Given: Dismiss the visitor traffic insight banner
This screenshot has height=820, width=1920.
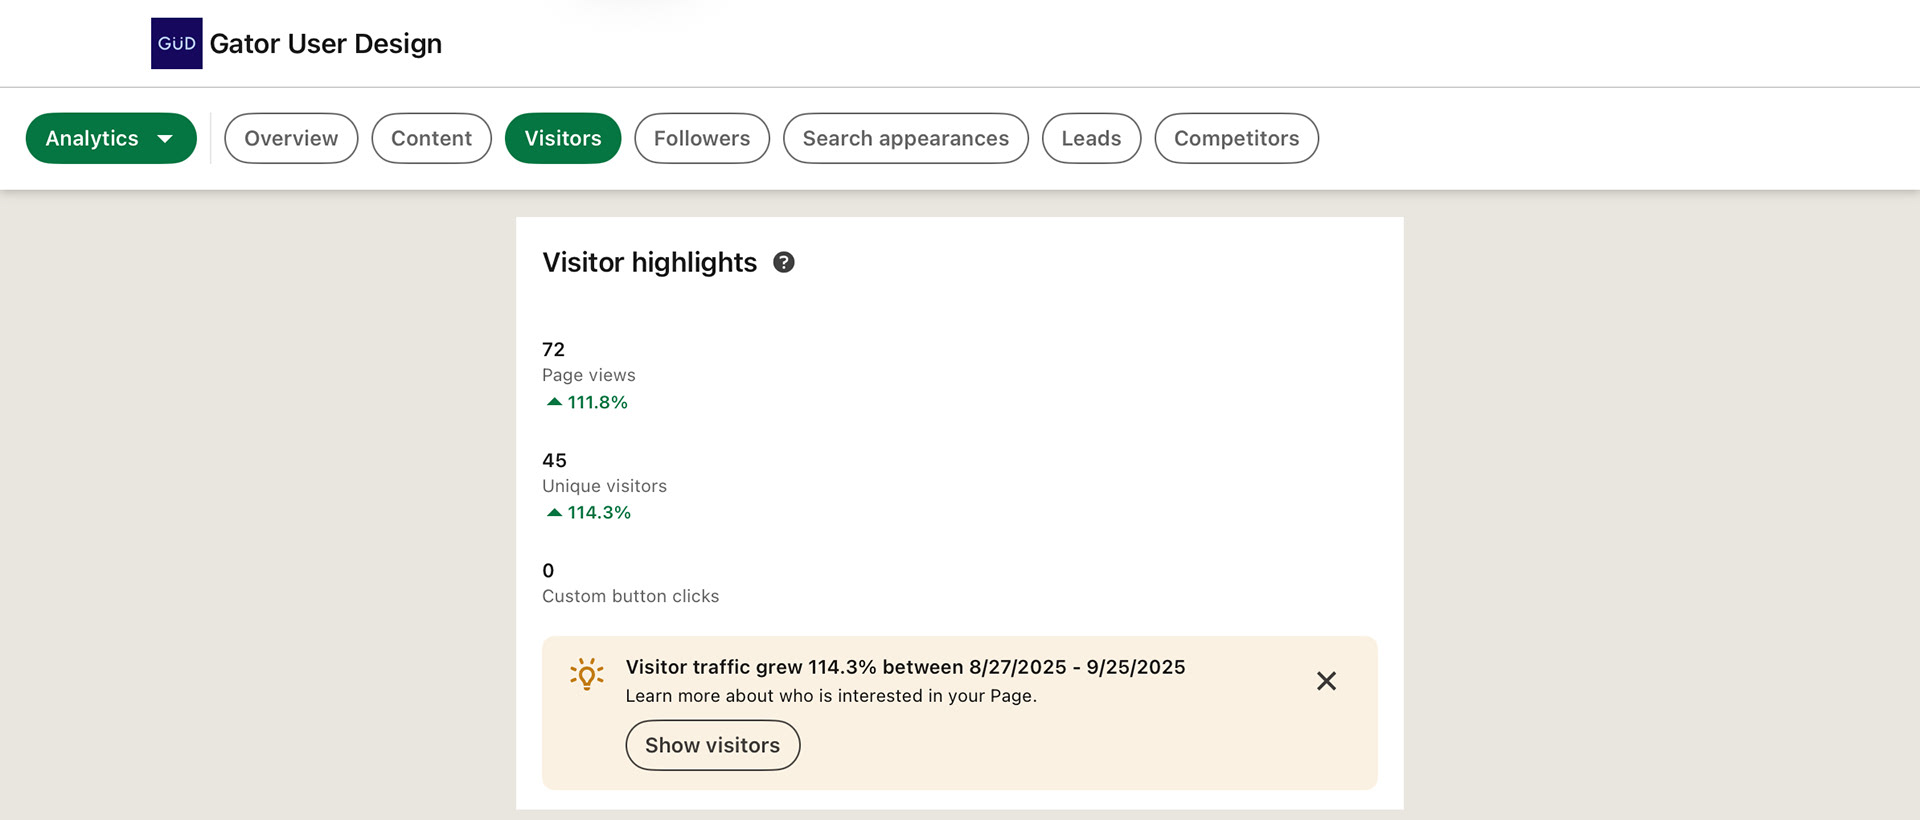Looking at the screenshot, I should point(1326,681).
